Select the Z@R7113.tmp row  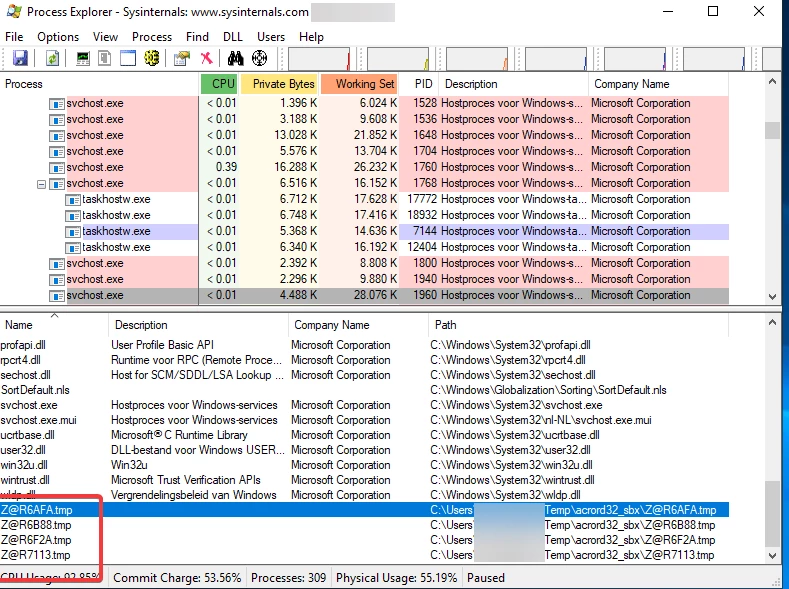coord(364,555)
